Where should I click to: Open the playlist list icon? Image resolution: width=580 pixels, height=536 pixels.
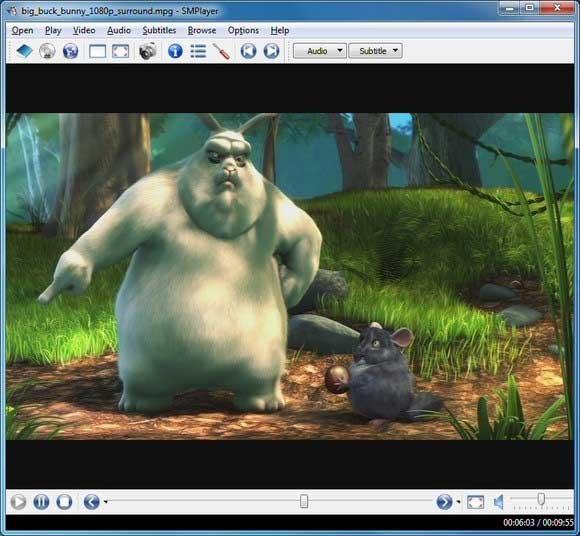[x=198, y=51]
